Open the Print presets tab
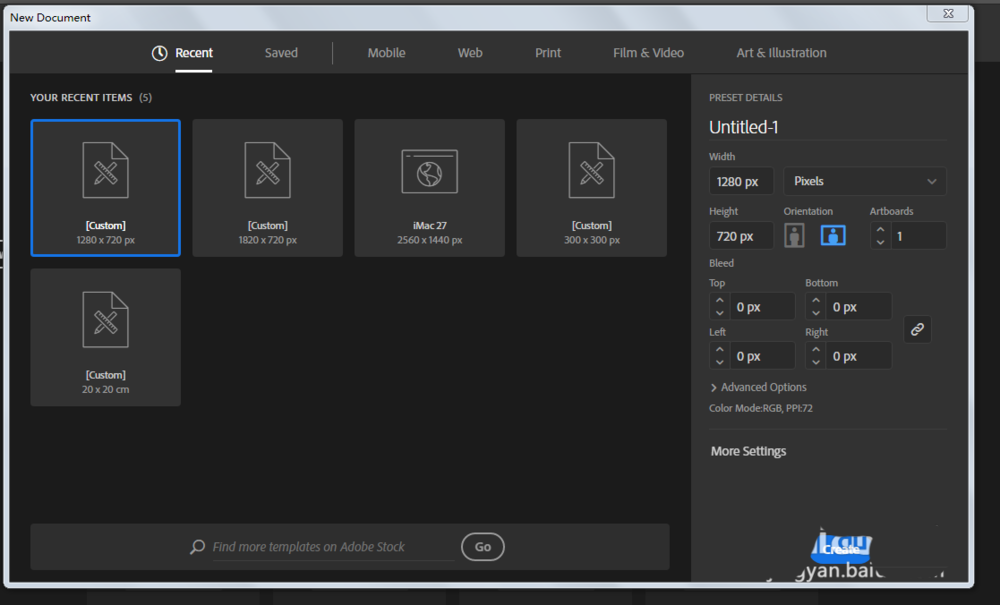1000x605 pixels. [x=548, y=53]
